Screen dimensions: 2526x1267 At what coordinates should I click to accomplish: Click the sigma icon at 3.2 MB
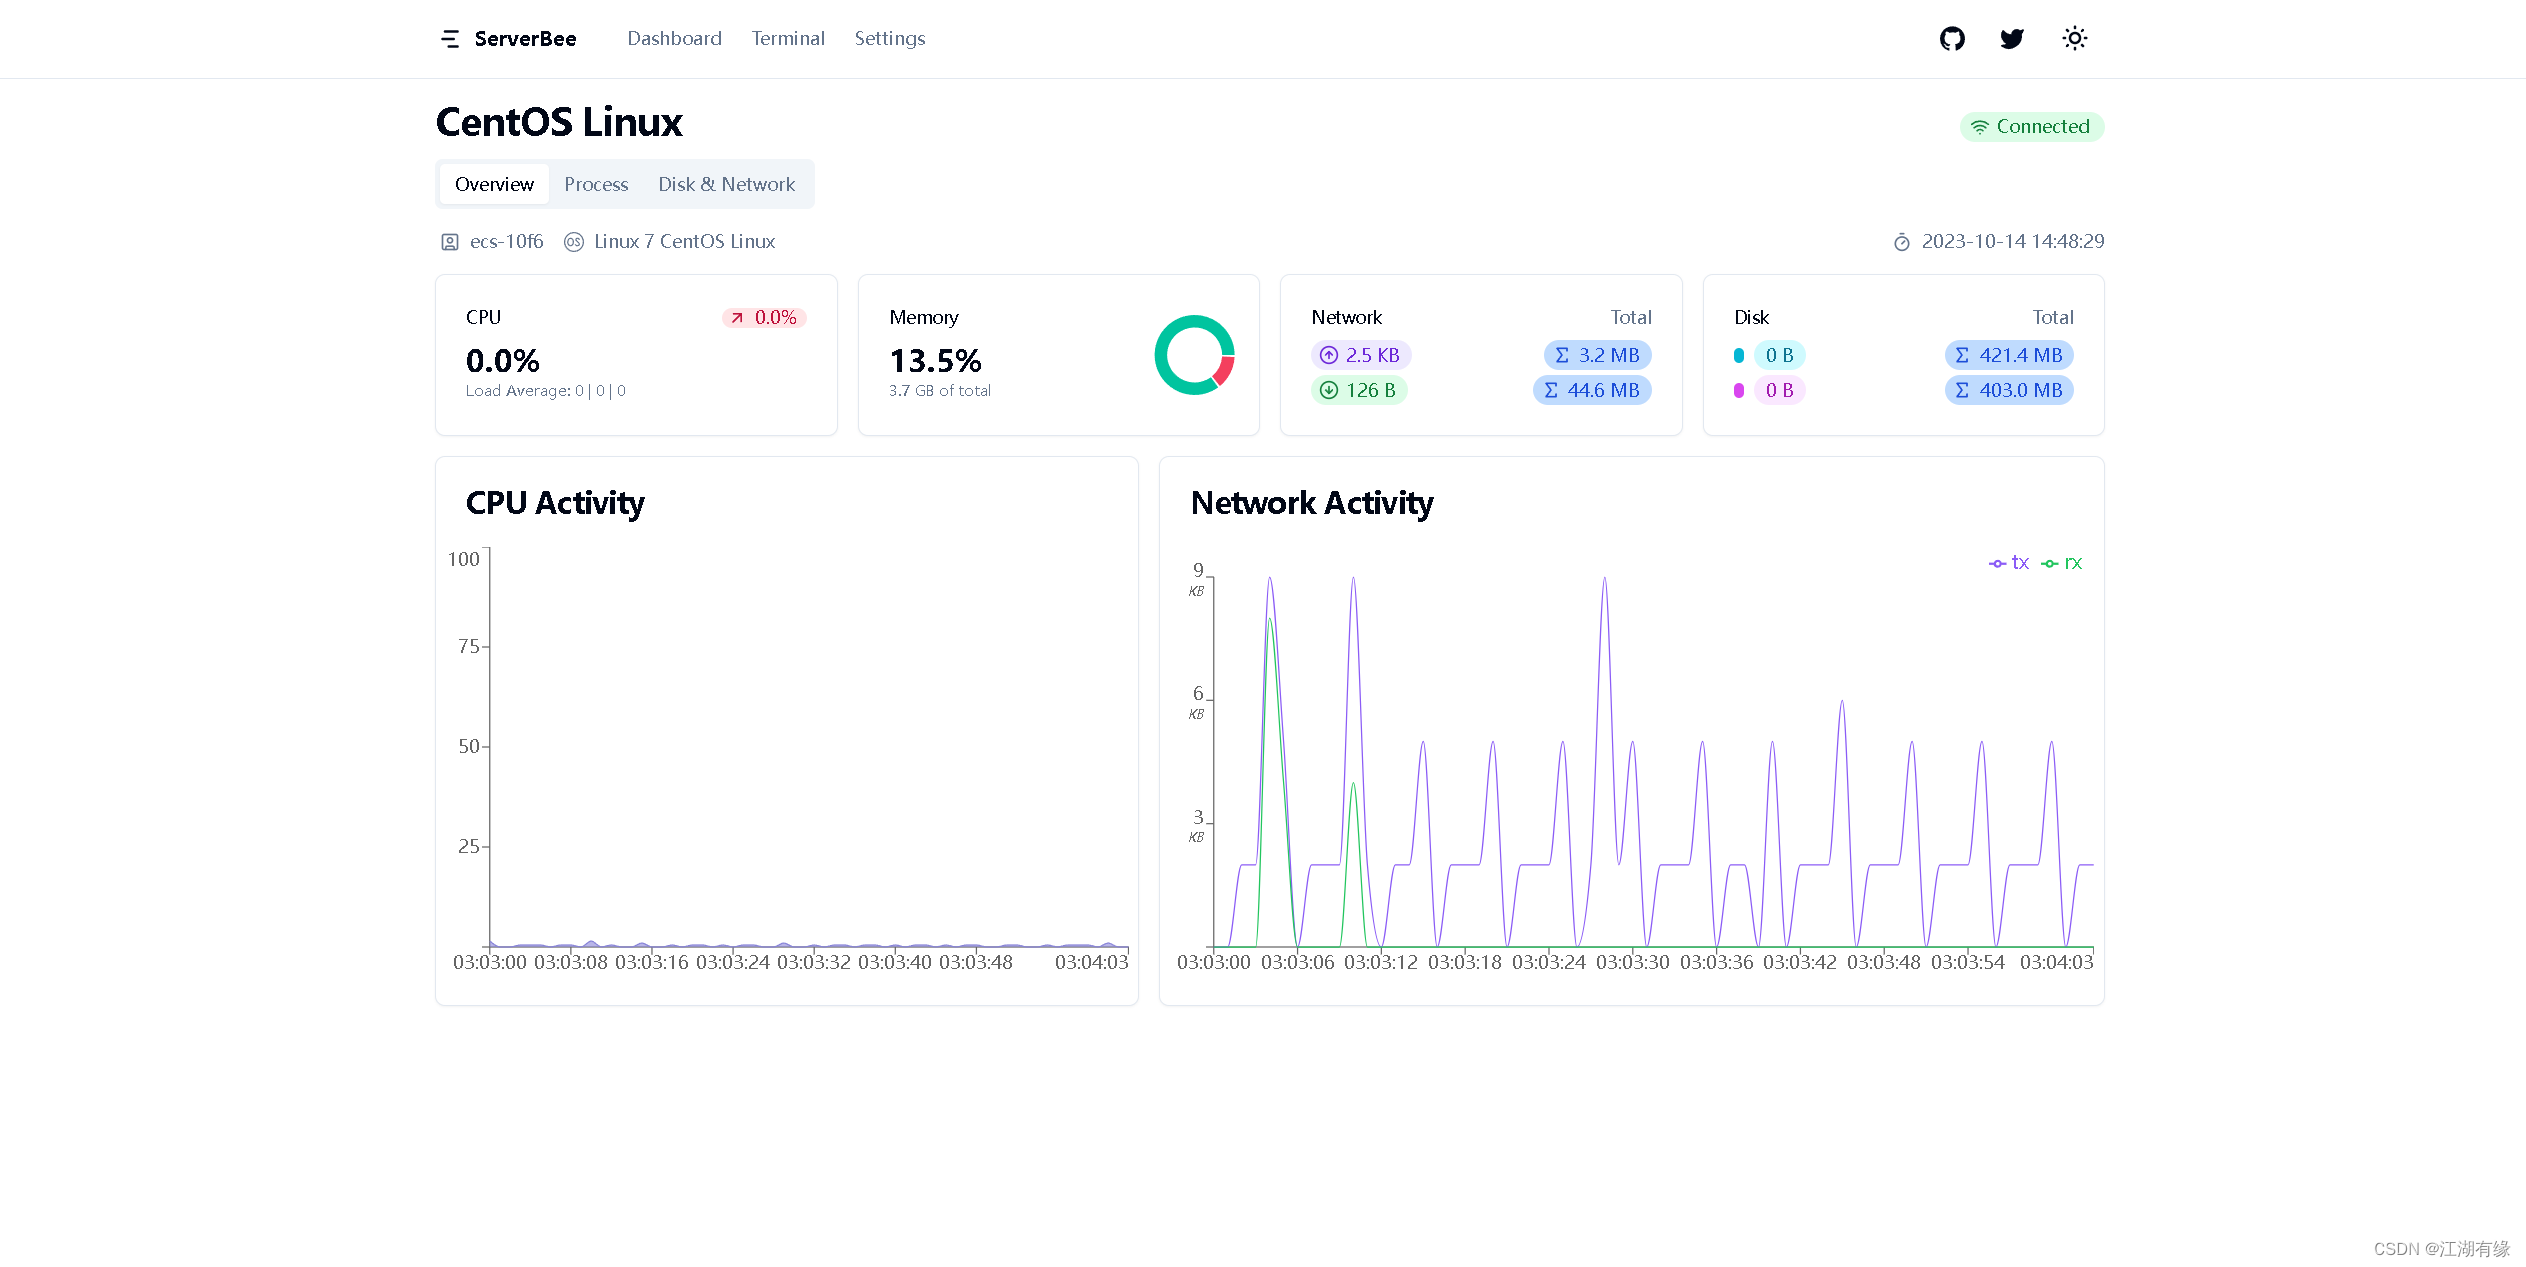click(1562, 355)
